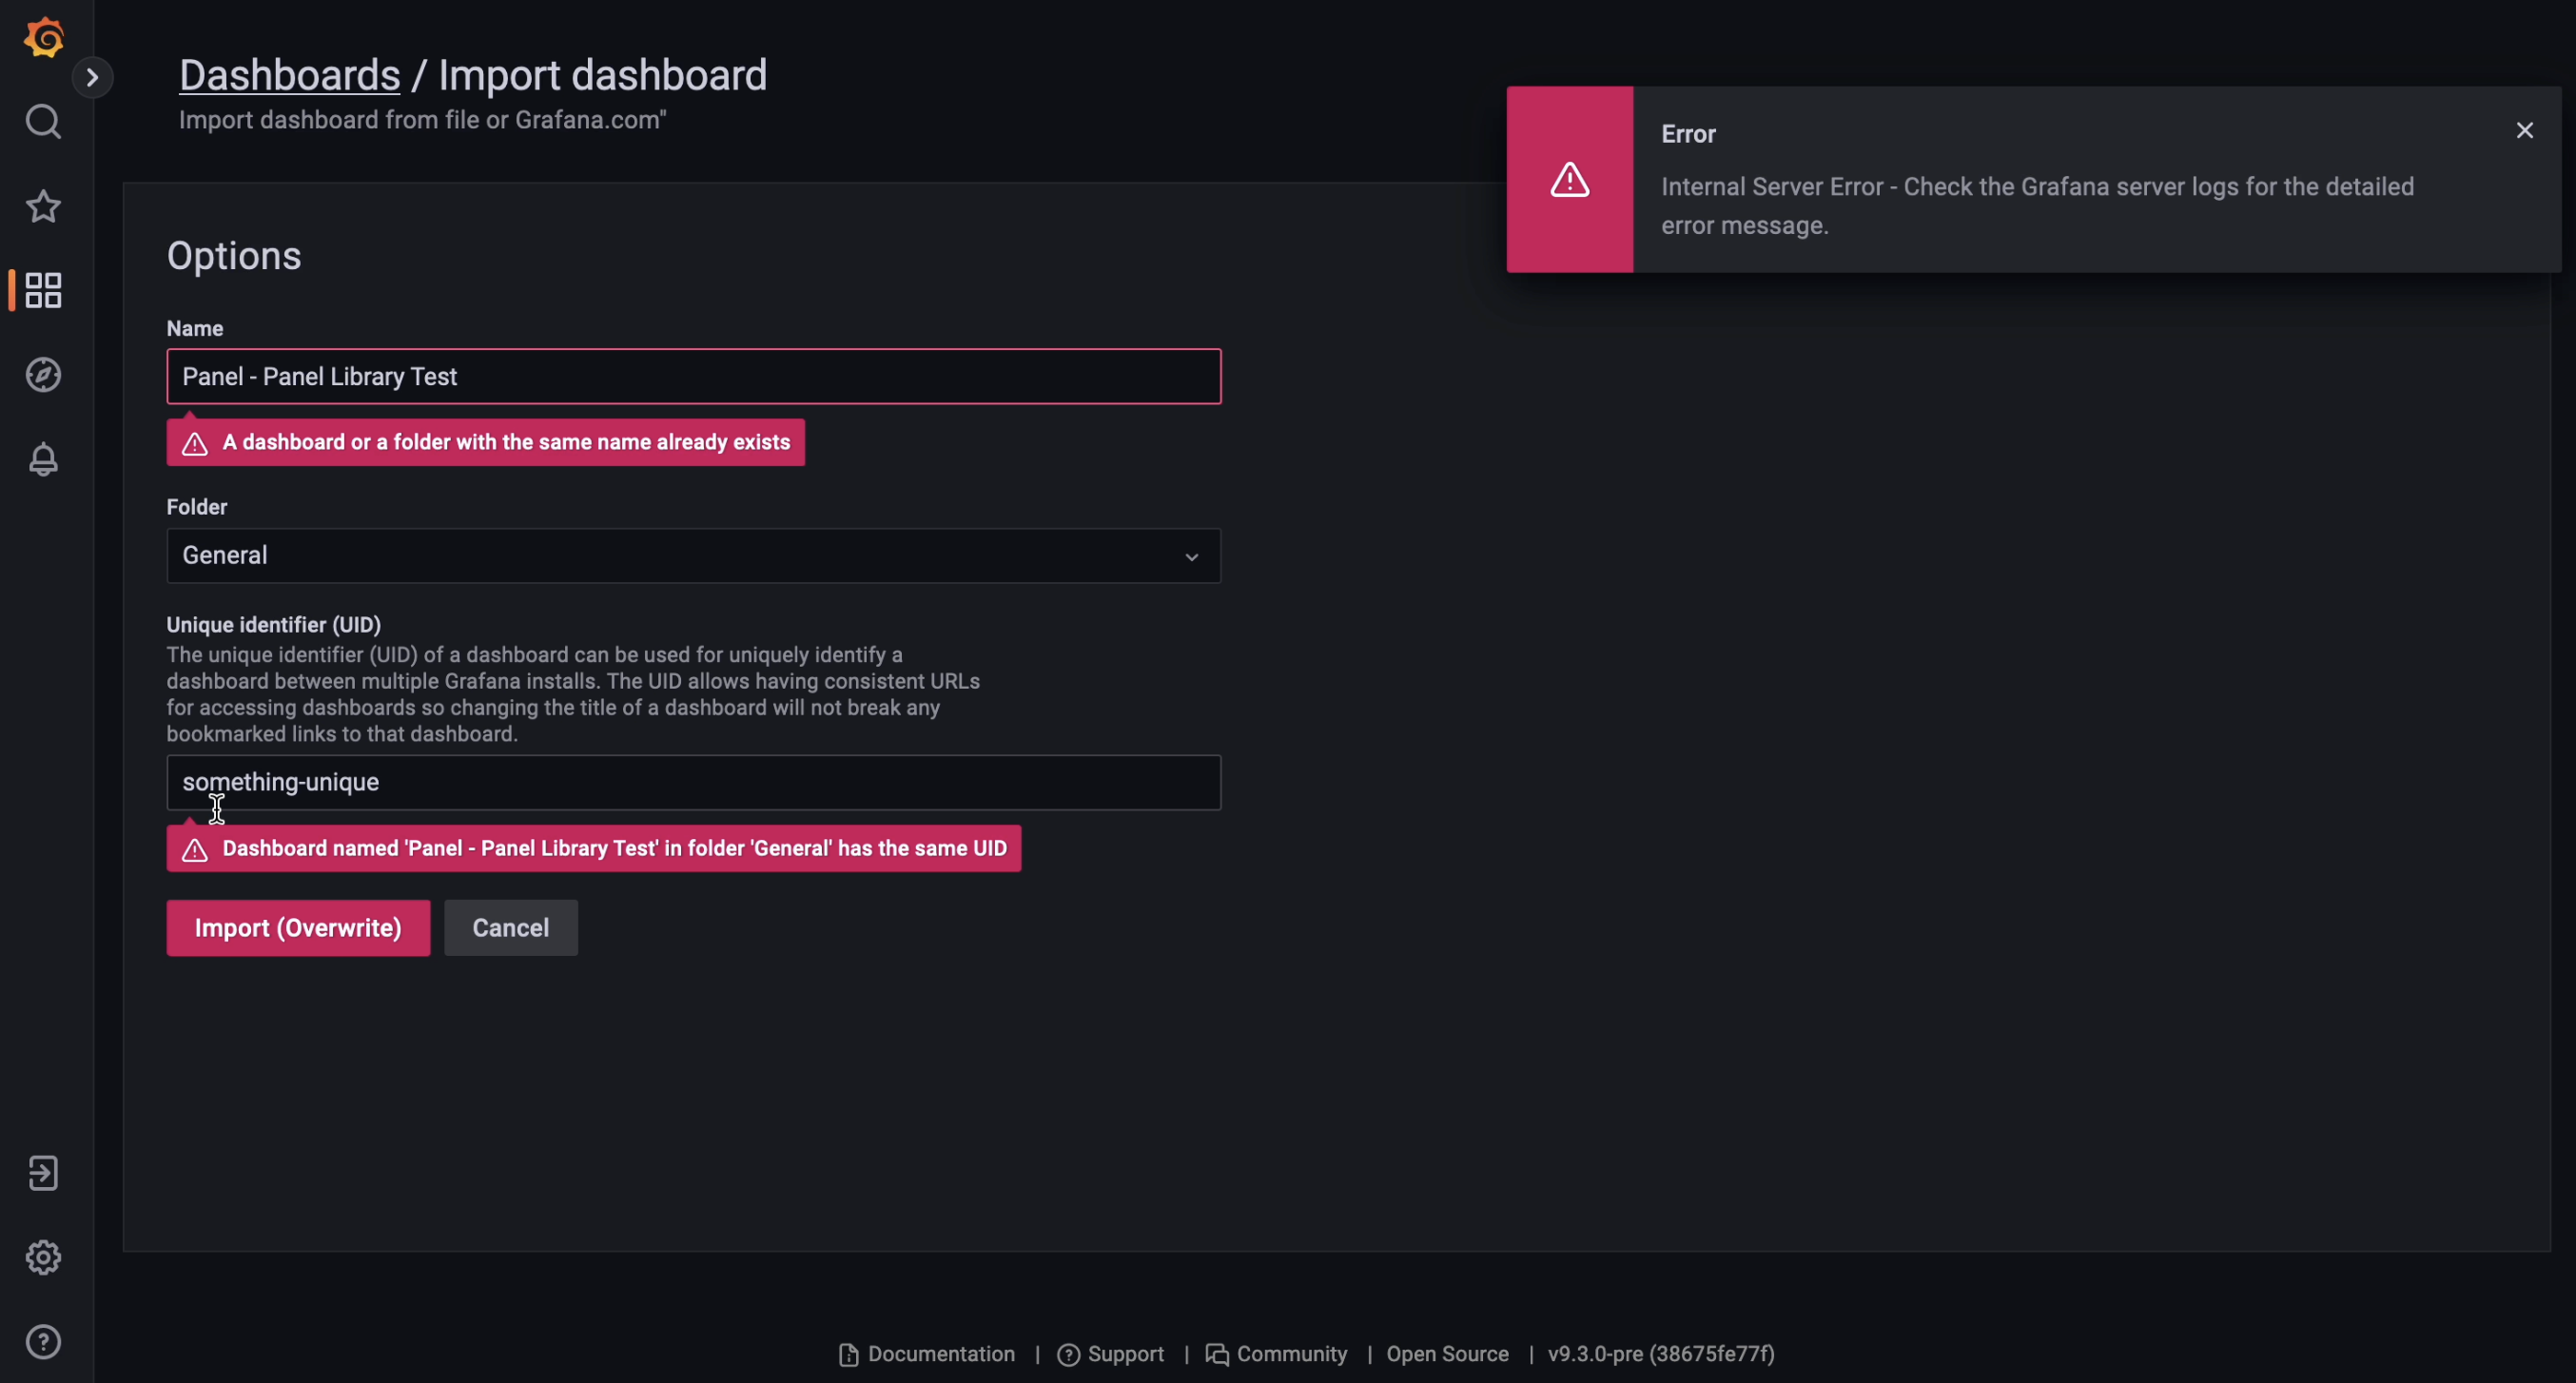Collapse the Folder selection list

tap(1190, 556)
